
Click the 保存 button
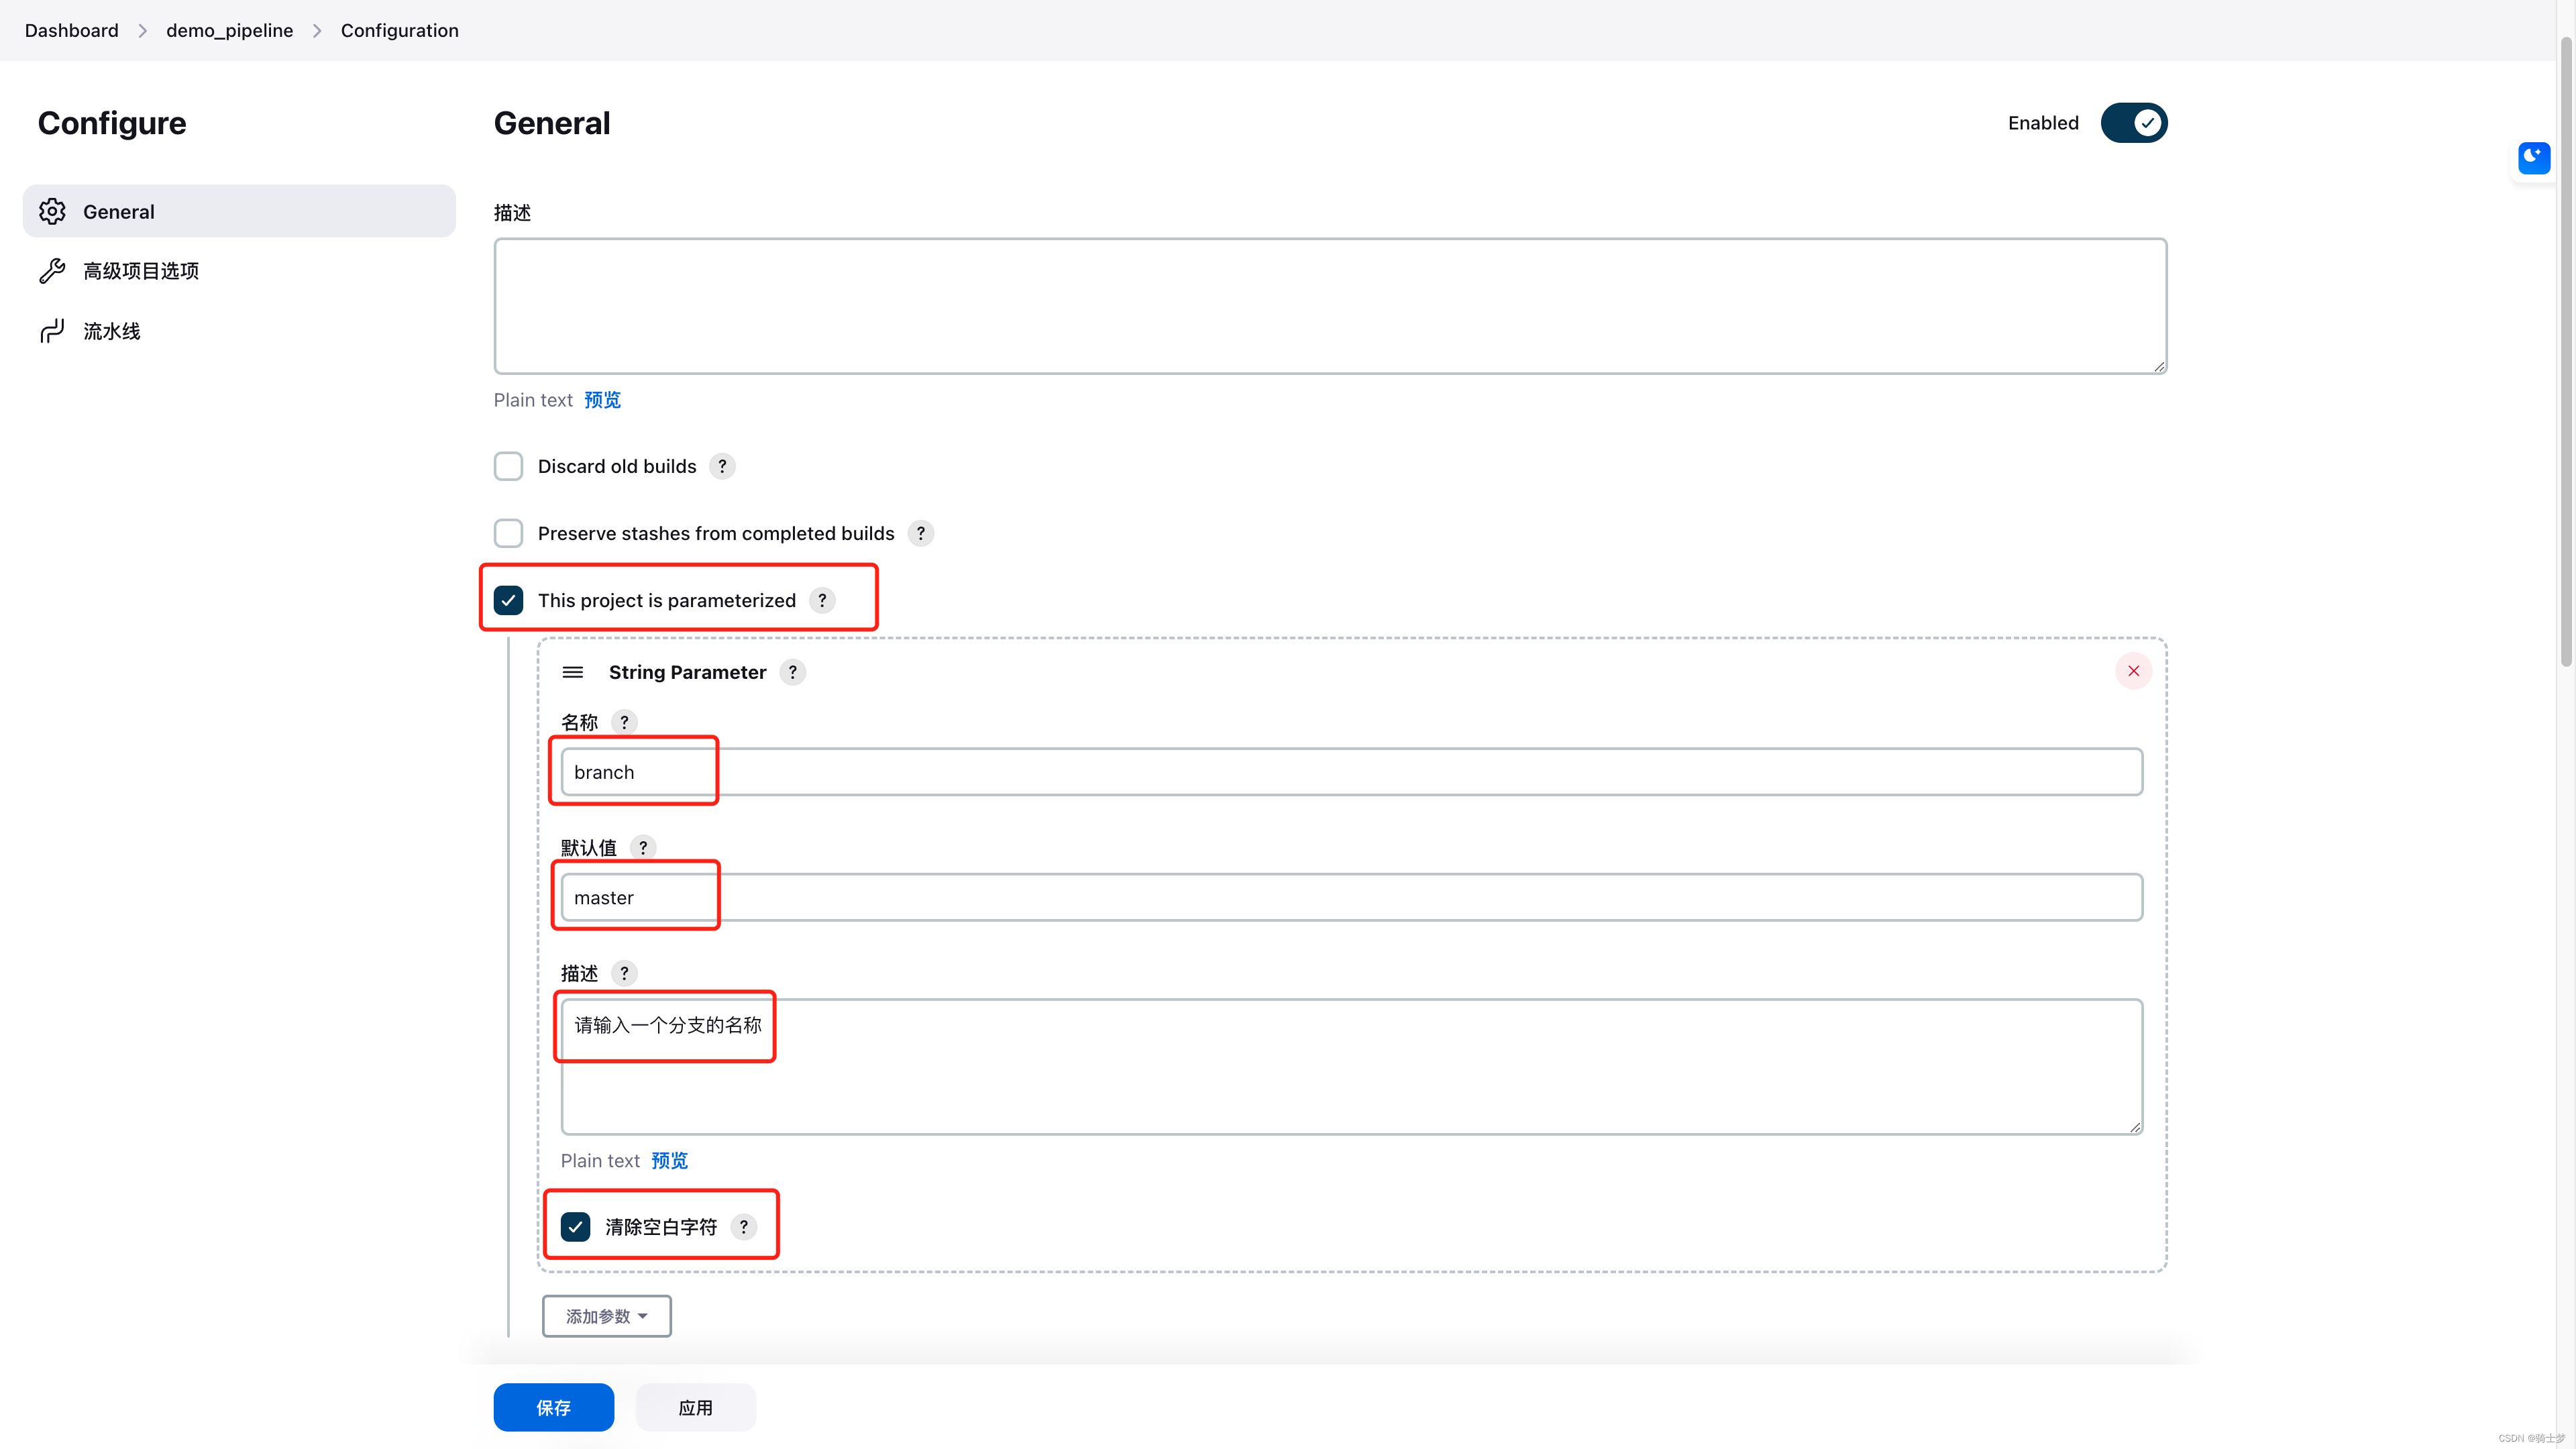553,1408
